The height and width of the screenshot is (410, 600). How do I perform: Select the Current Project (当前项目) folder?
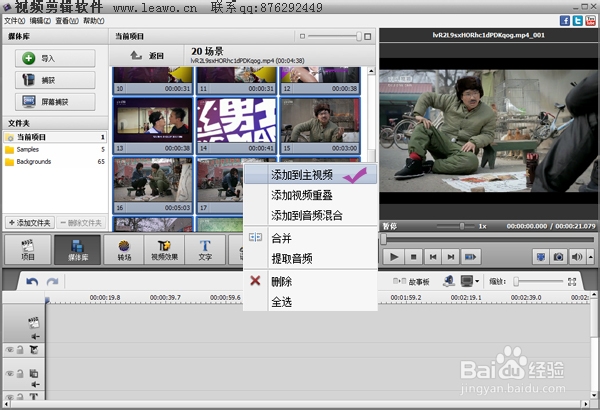[54, 137]
